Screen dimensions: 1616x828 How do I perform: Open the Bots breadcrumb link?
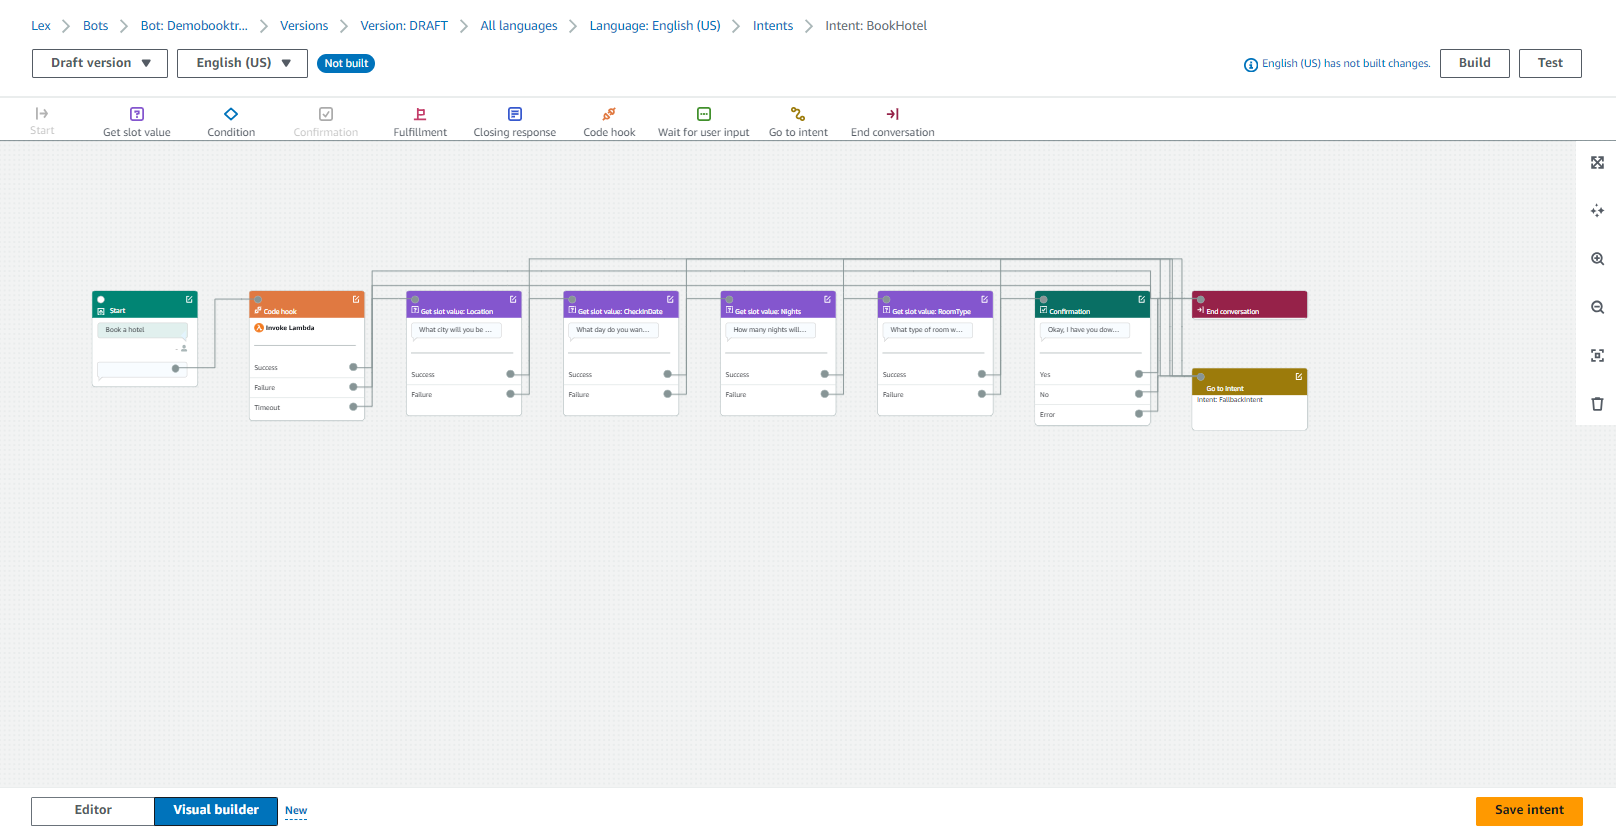tap(96, 26)
